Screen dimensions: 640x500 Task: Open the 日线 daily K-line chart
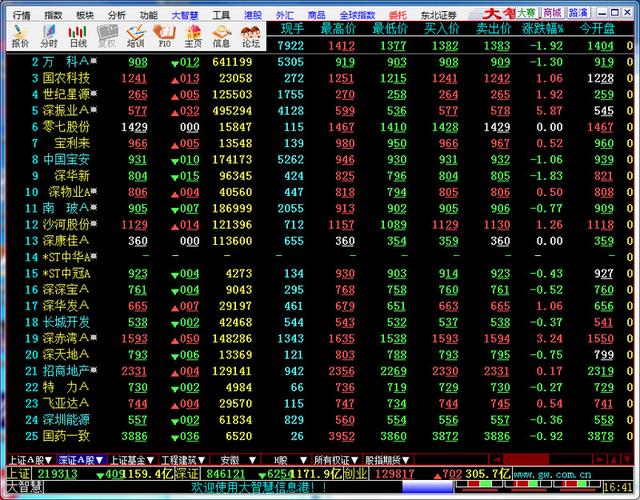(78, 36)
